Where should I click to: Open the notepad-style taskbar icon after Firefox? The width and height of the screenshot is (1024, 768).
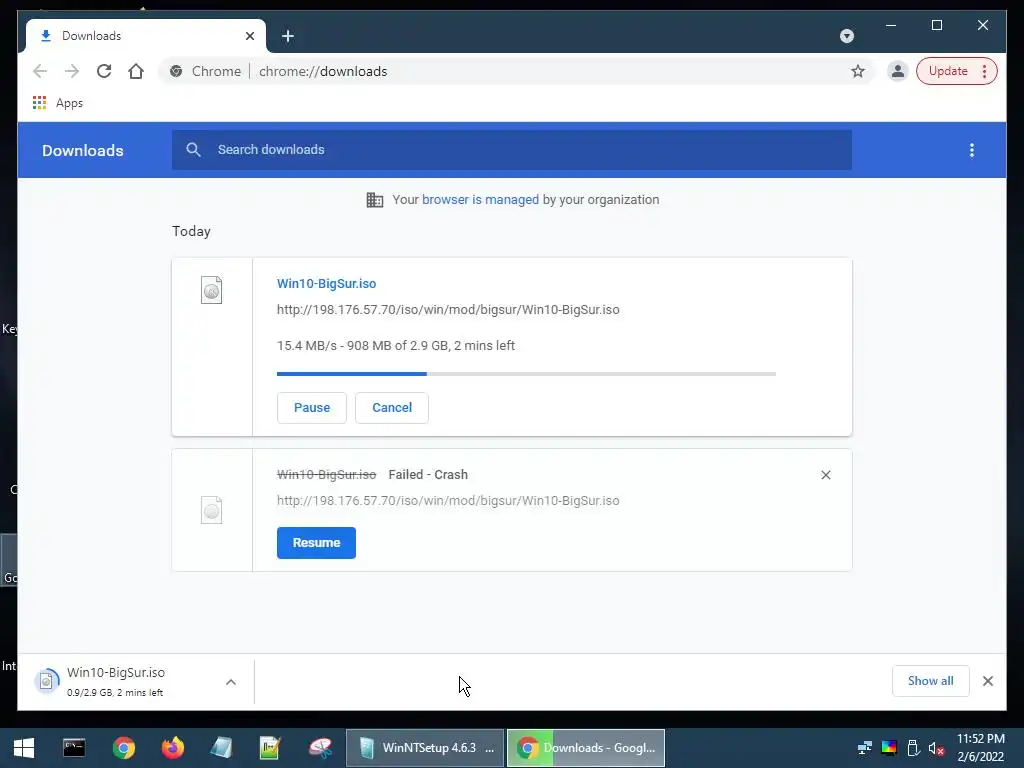[x=221, y=748]
